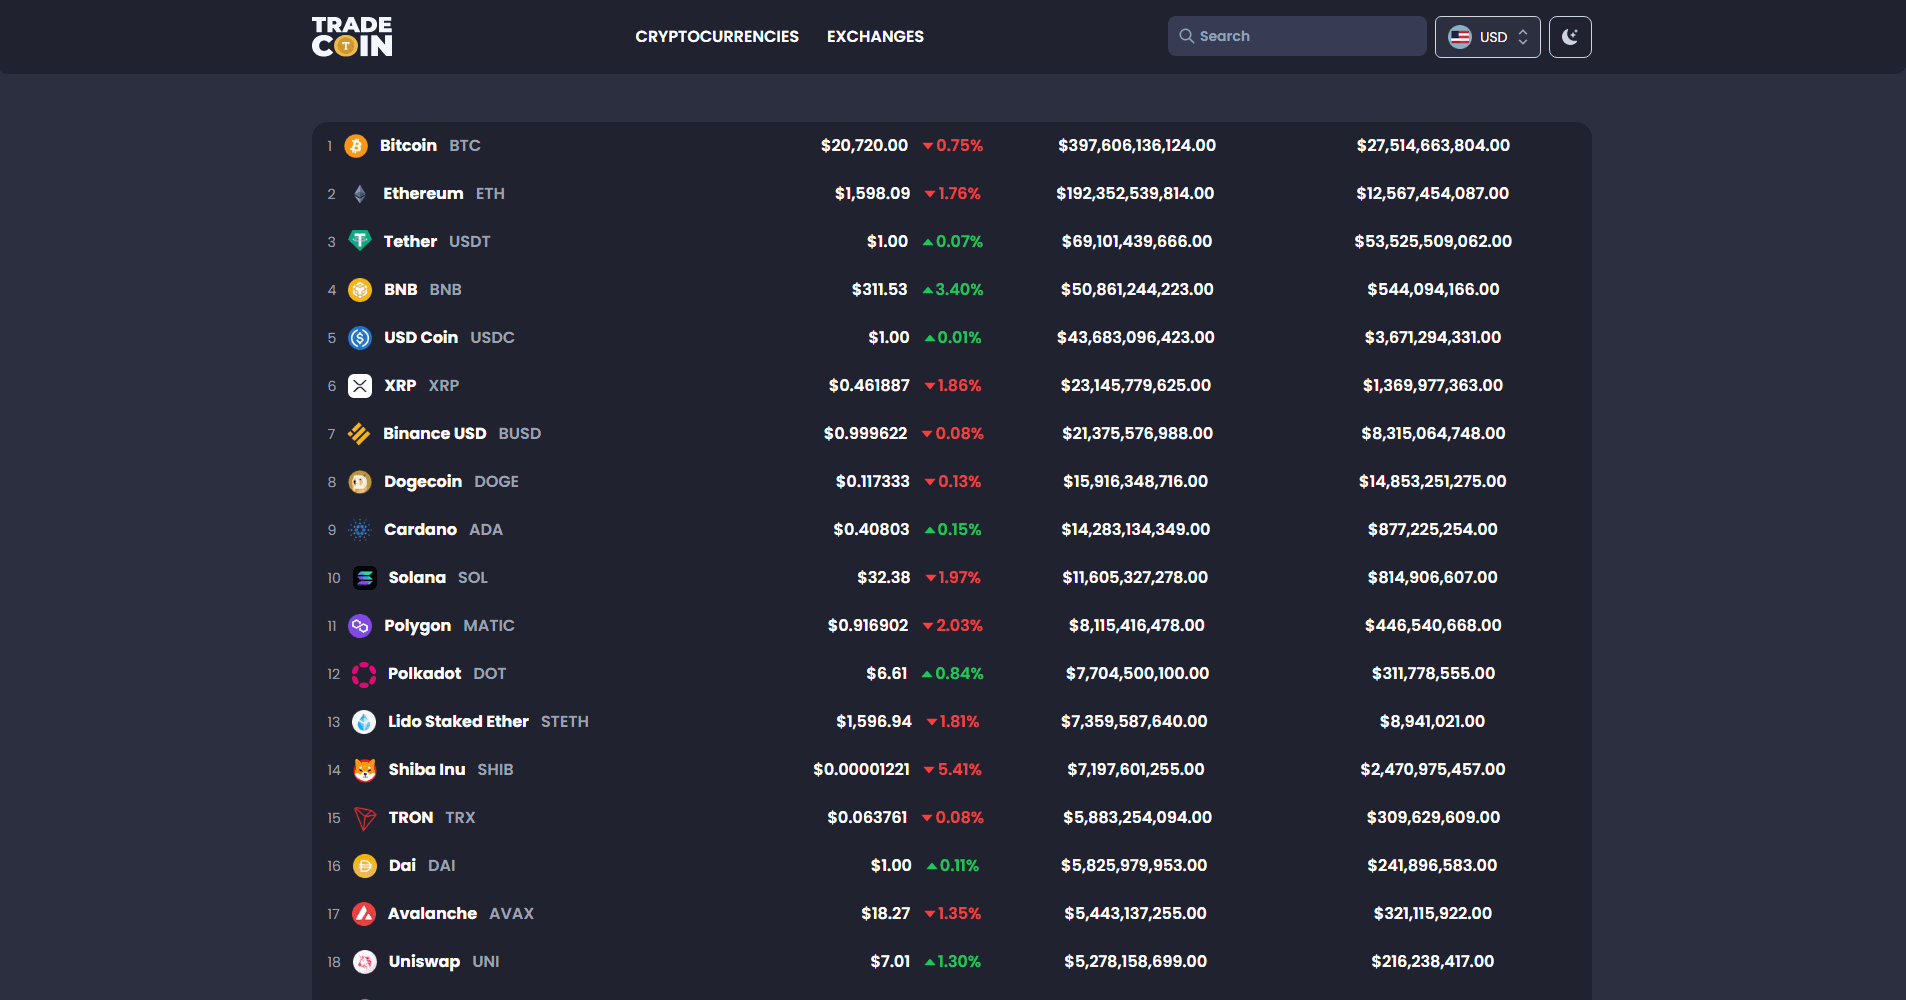Click the TRON coin icon
1906x1000 pixels.
coord(365,818)
